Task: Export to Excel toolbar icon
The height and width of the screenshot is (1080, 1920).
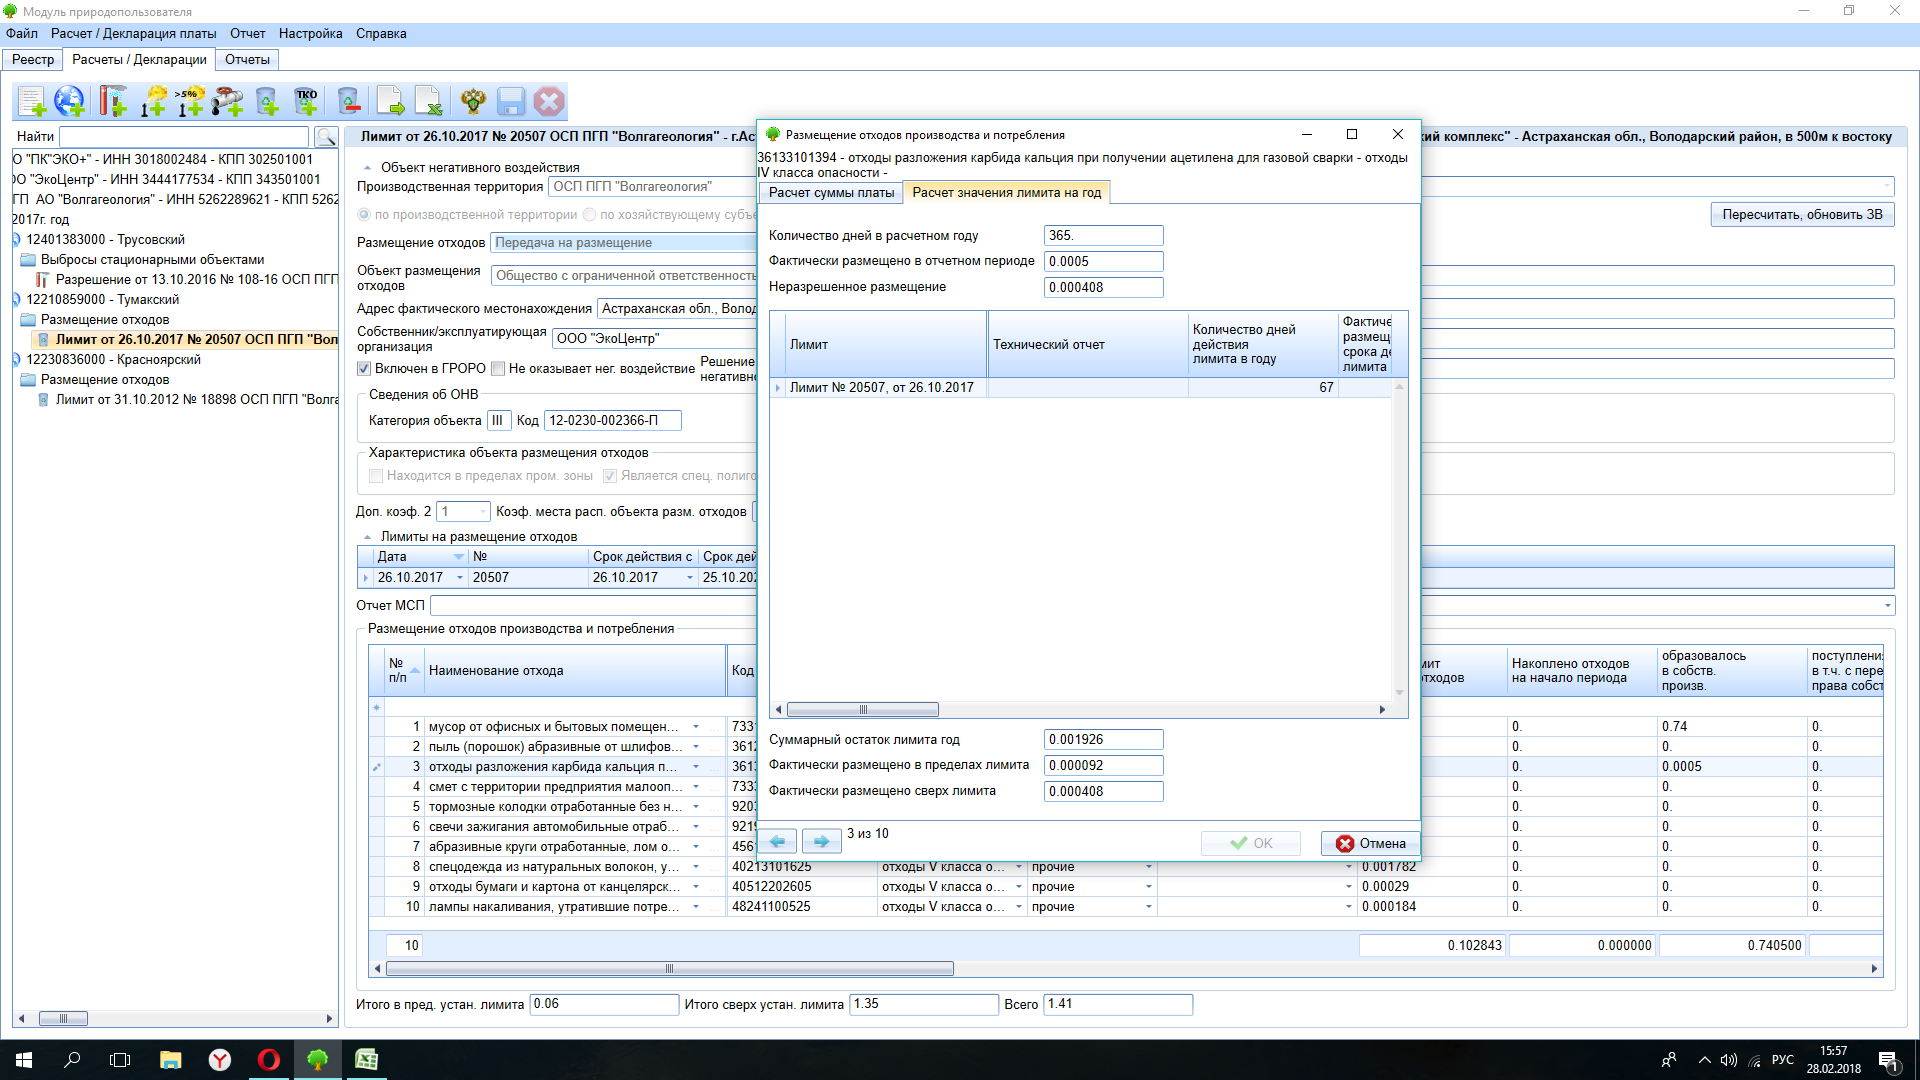Action: (x=429, y=101)
